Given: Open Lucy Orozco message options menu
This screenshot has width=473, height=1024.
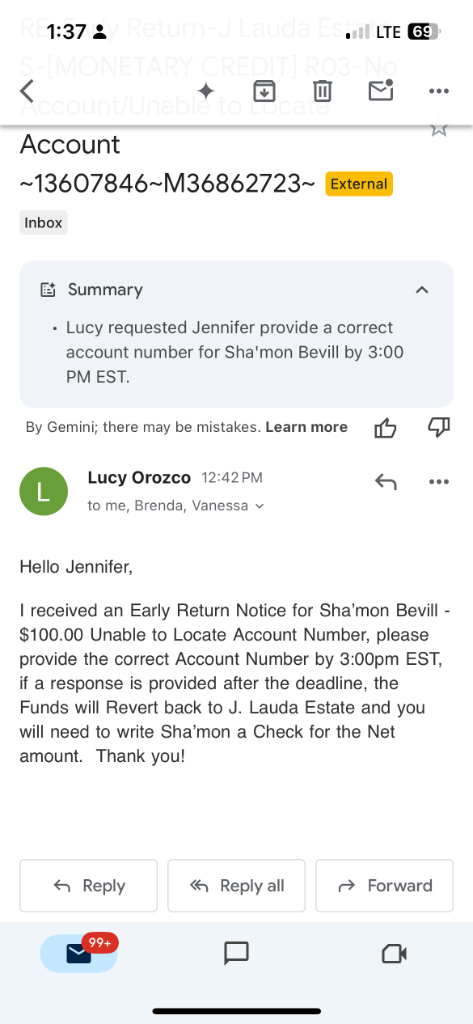Looking at the screenshot, I should point(439,482).
